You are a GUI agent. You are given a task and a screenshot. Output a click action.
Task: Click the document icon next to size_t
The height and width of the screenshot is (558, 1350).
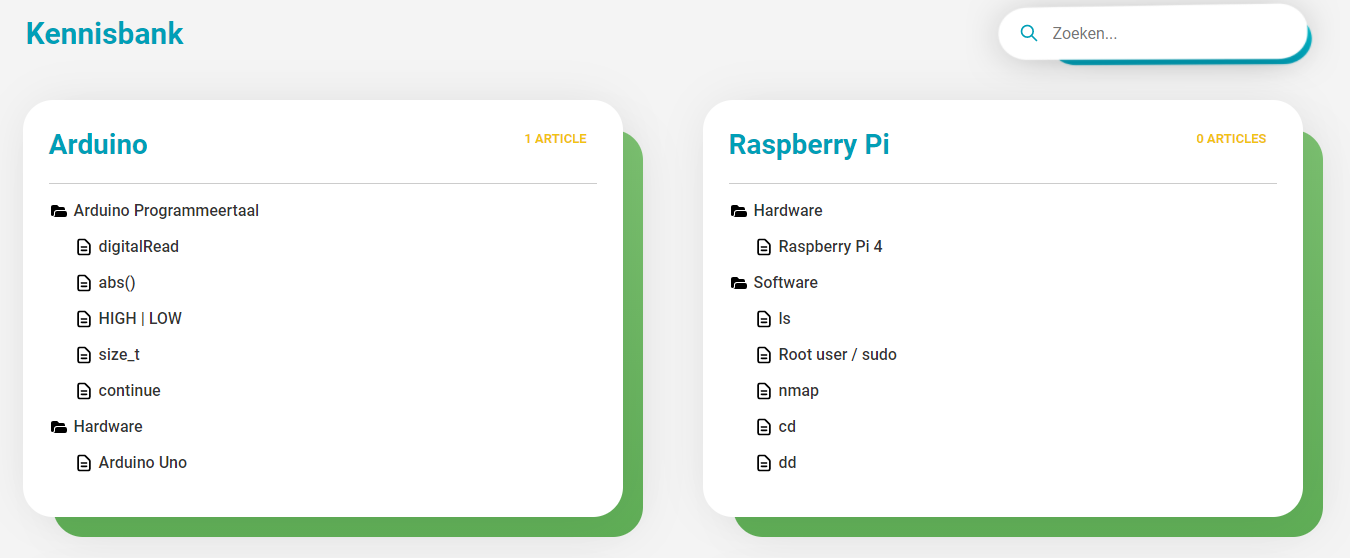84,355
